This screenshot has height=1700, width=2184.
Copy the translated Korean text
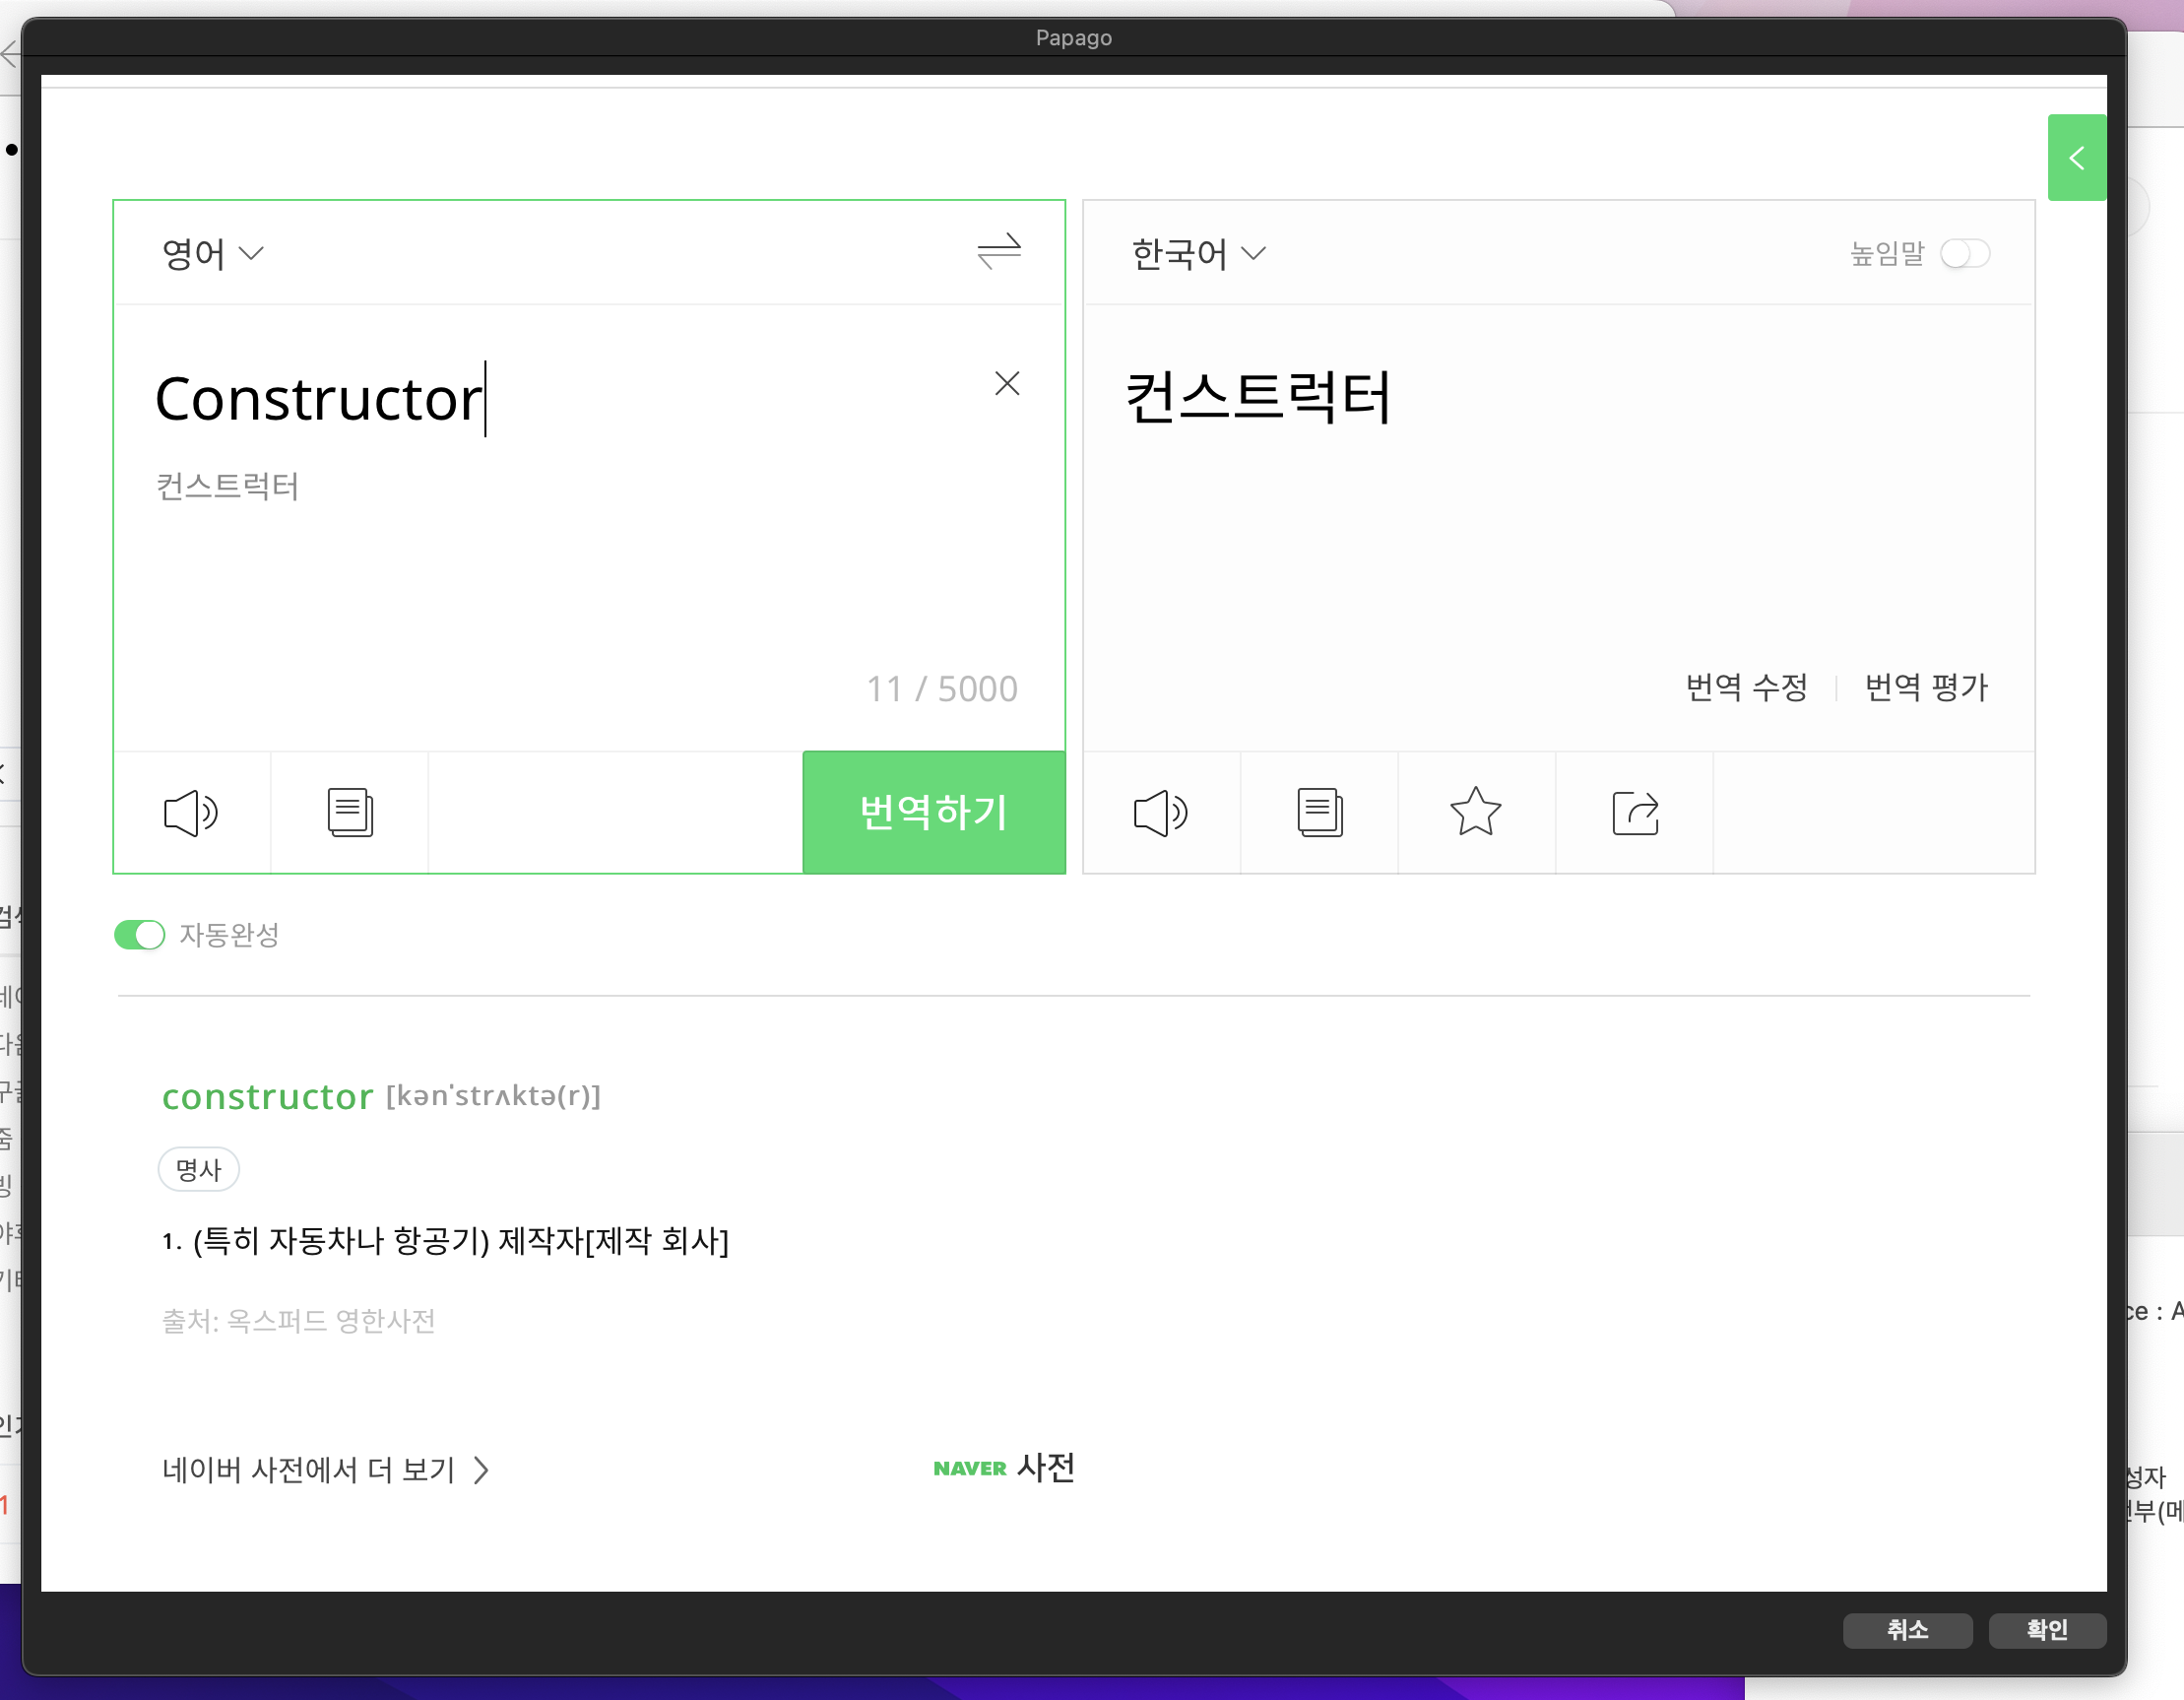point(1319,812)
